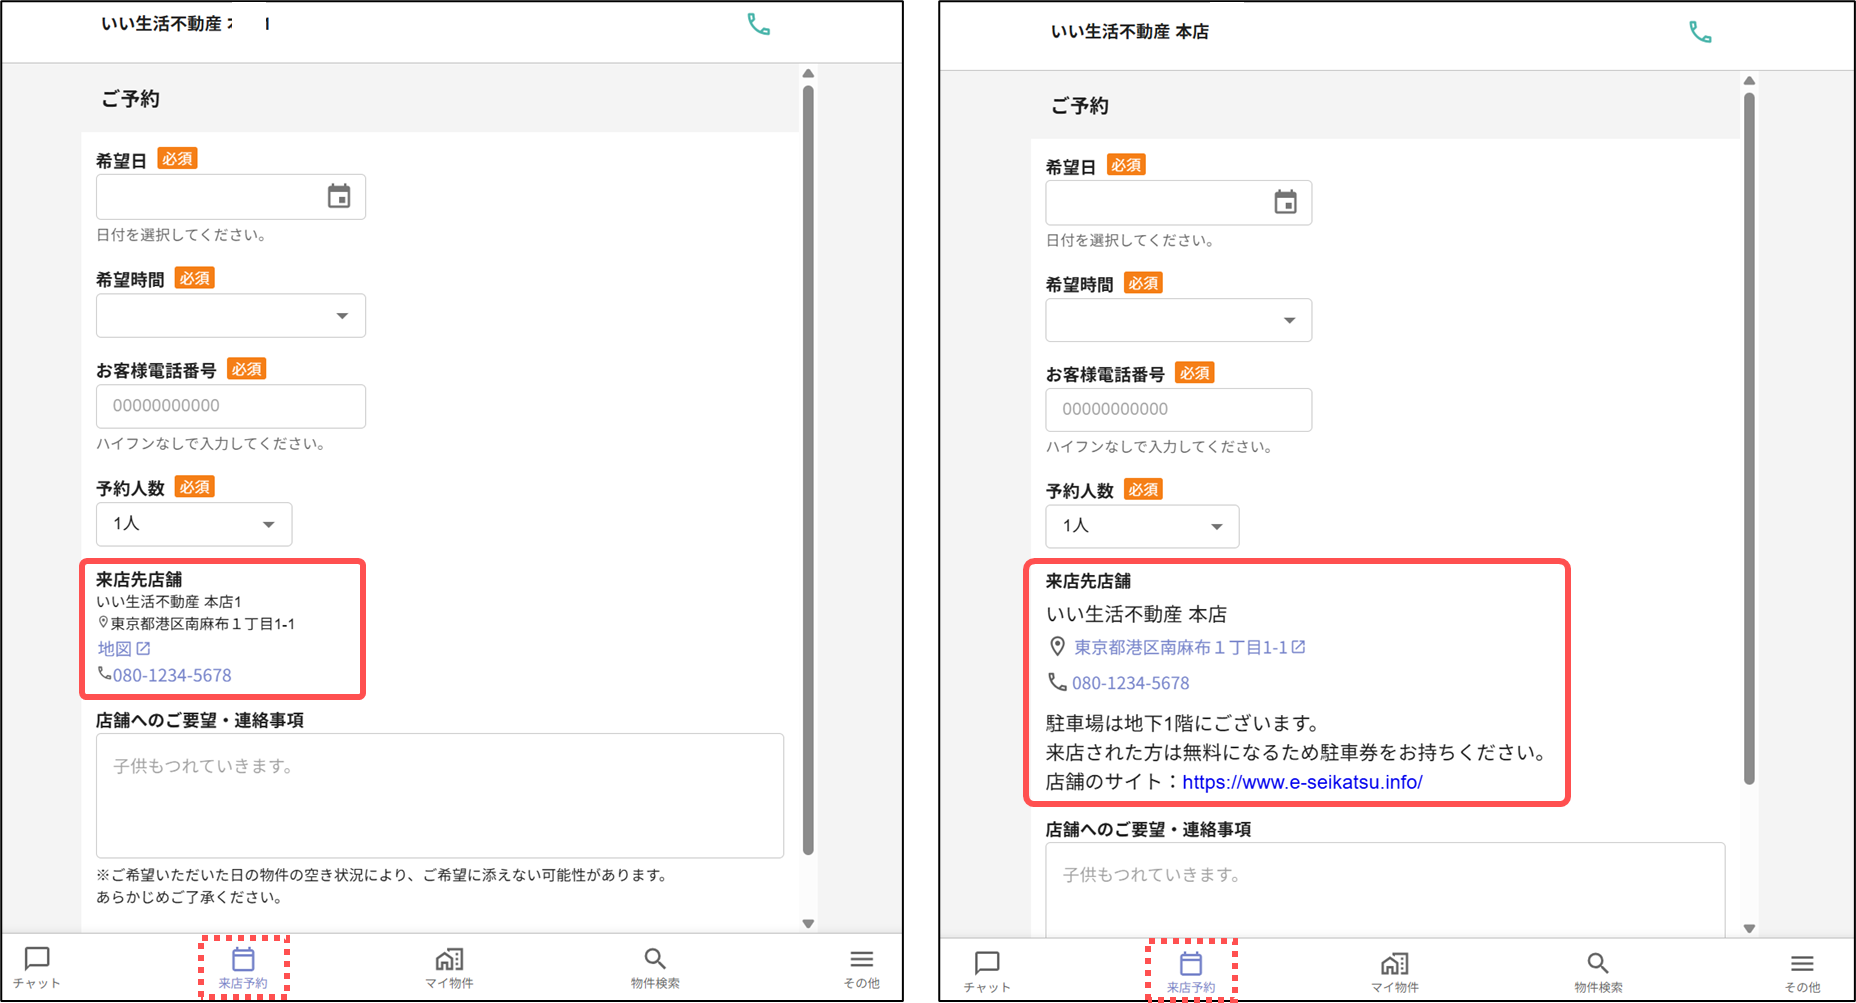Expand the 予約人数 dropdown in right screen
1856x1003 pixels.
[x=1142, y=526]
